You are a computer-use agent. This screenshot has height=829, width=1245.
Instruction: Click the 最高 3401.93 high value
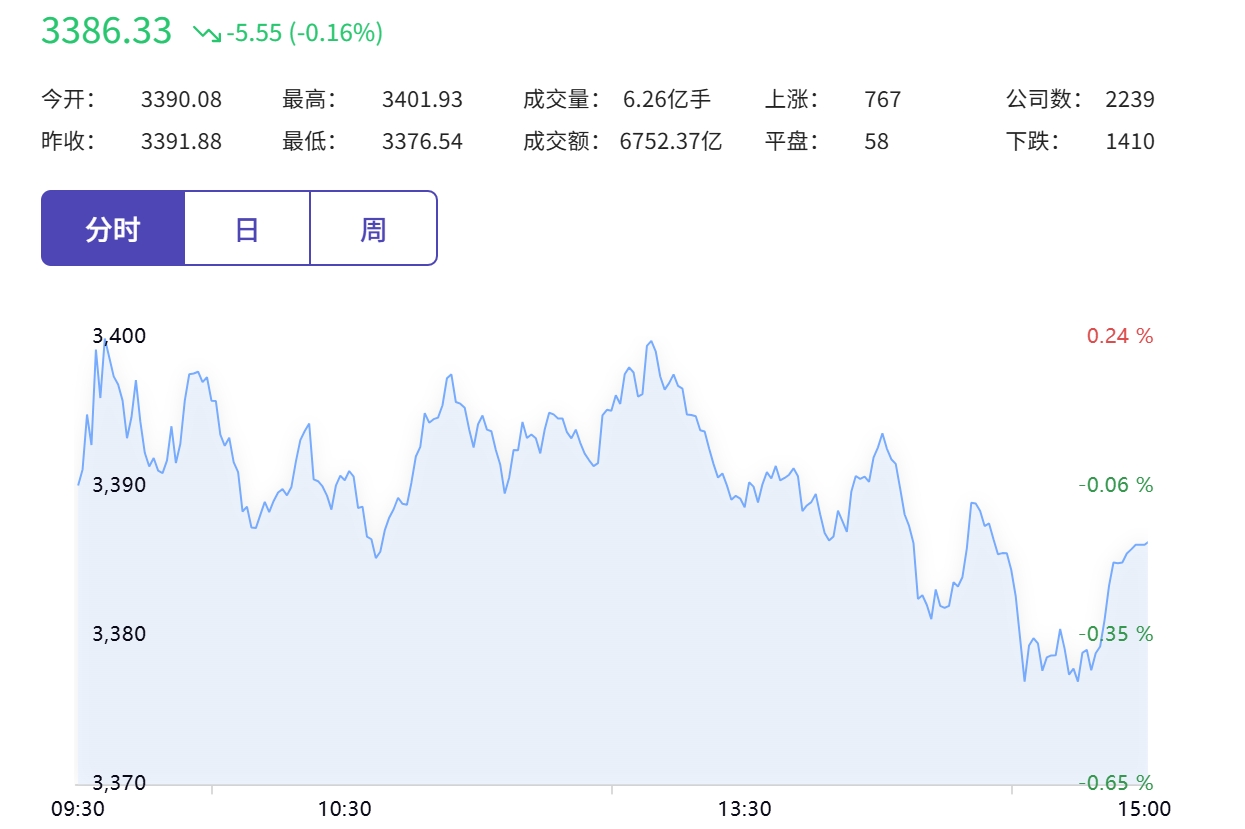click(x=422, y=99)
